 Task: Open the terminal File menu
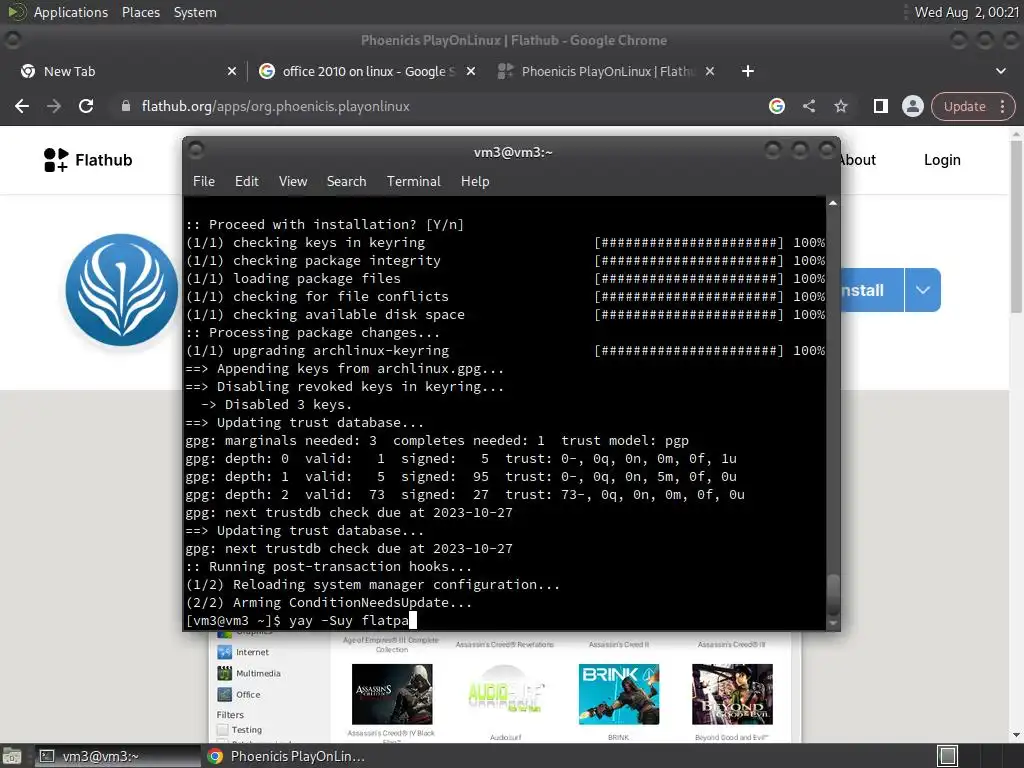204,182
